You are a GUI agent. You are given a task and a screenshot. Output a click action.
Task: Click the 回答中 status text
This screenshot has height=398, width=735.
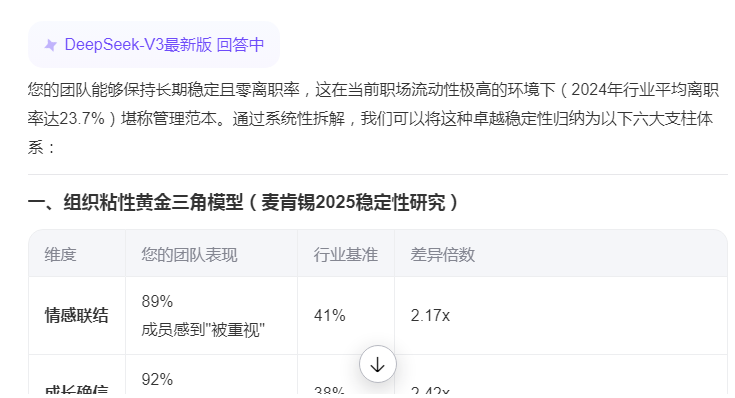[x=240, y=45]
